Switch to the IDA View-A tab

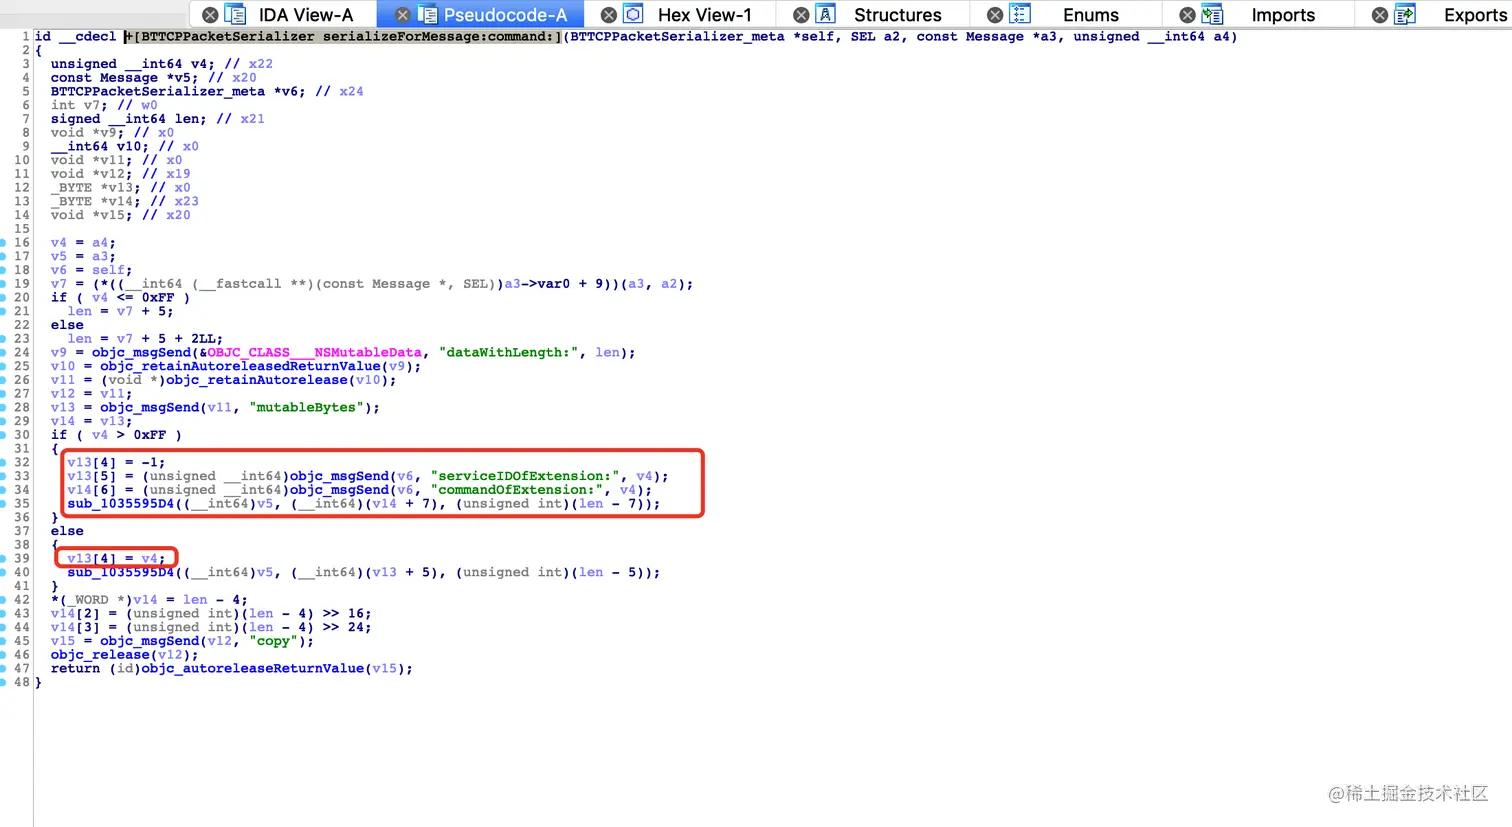(305, 15)
